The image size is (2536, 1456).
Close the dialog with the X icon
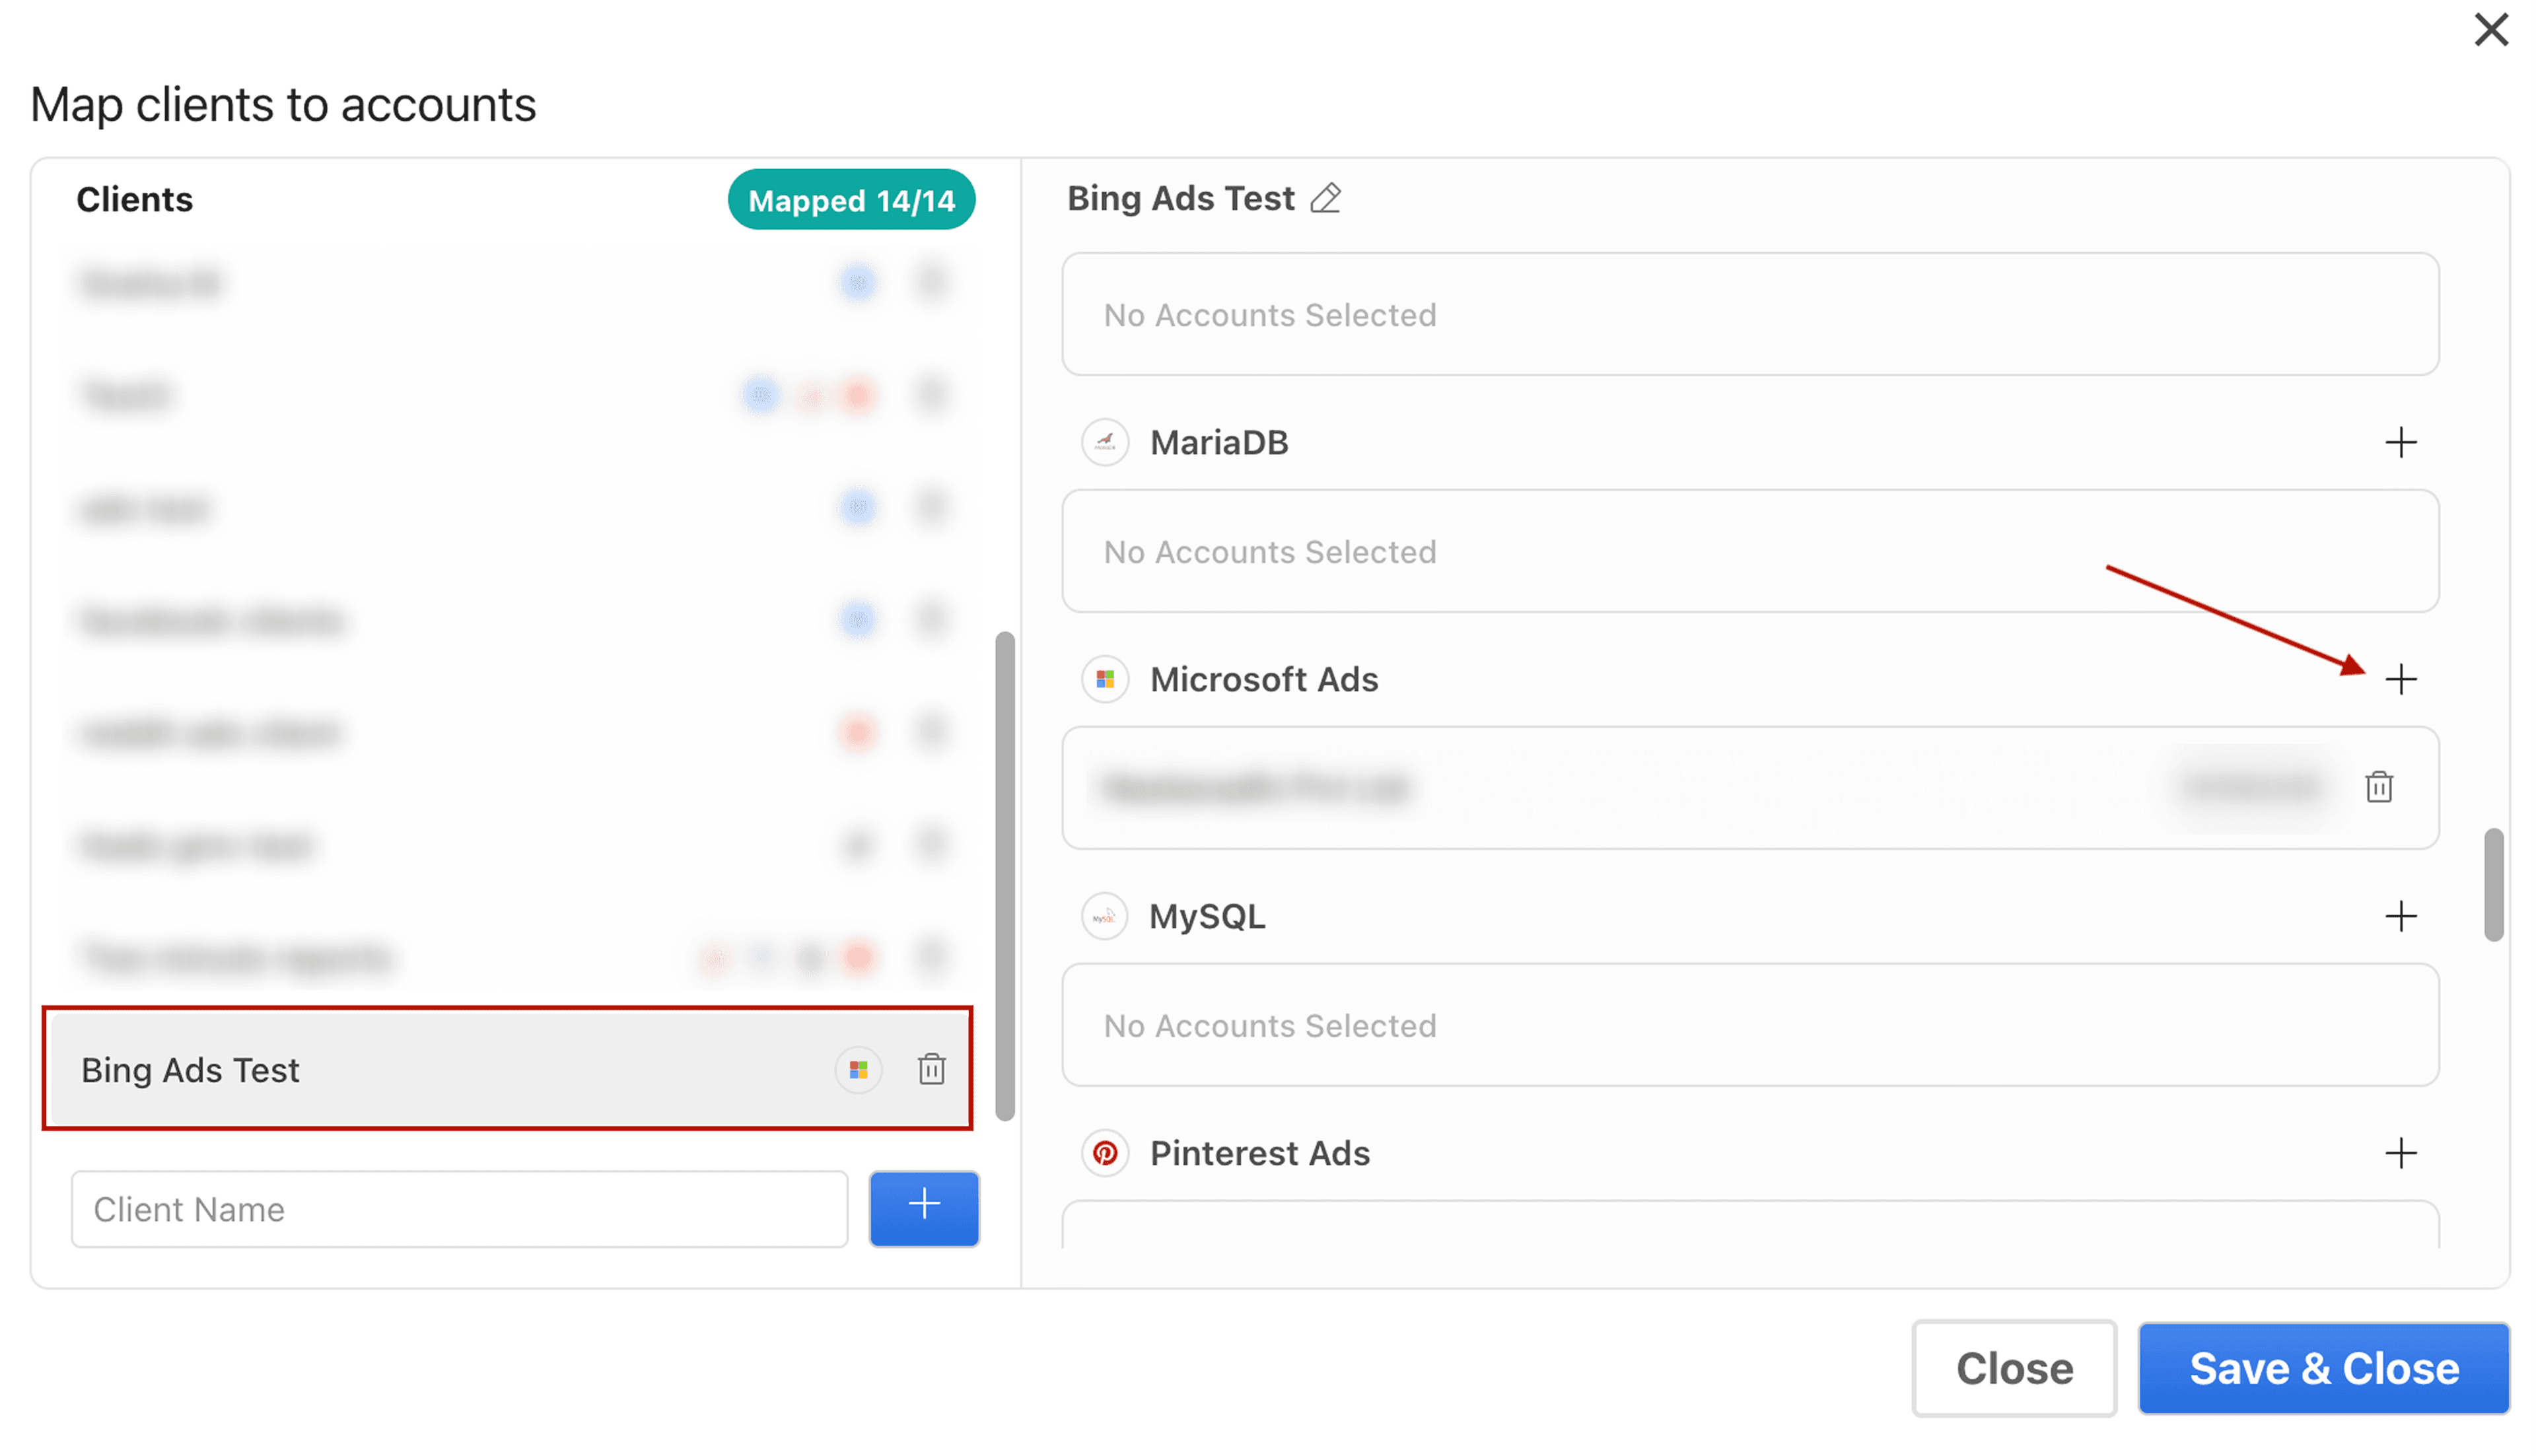(x=2490, y=30)
